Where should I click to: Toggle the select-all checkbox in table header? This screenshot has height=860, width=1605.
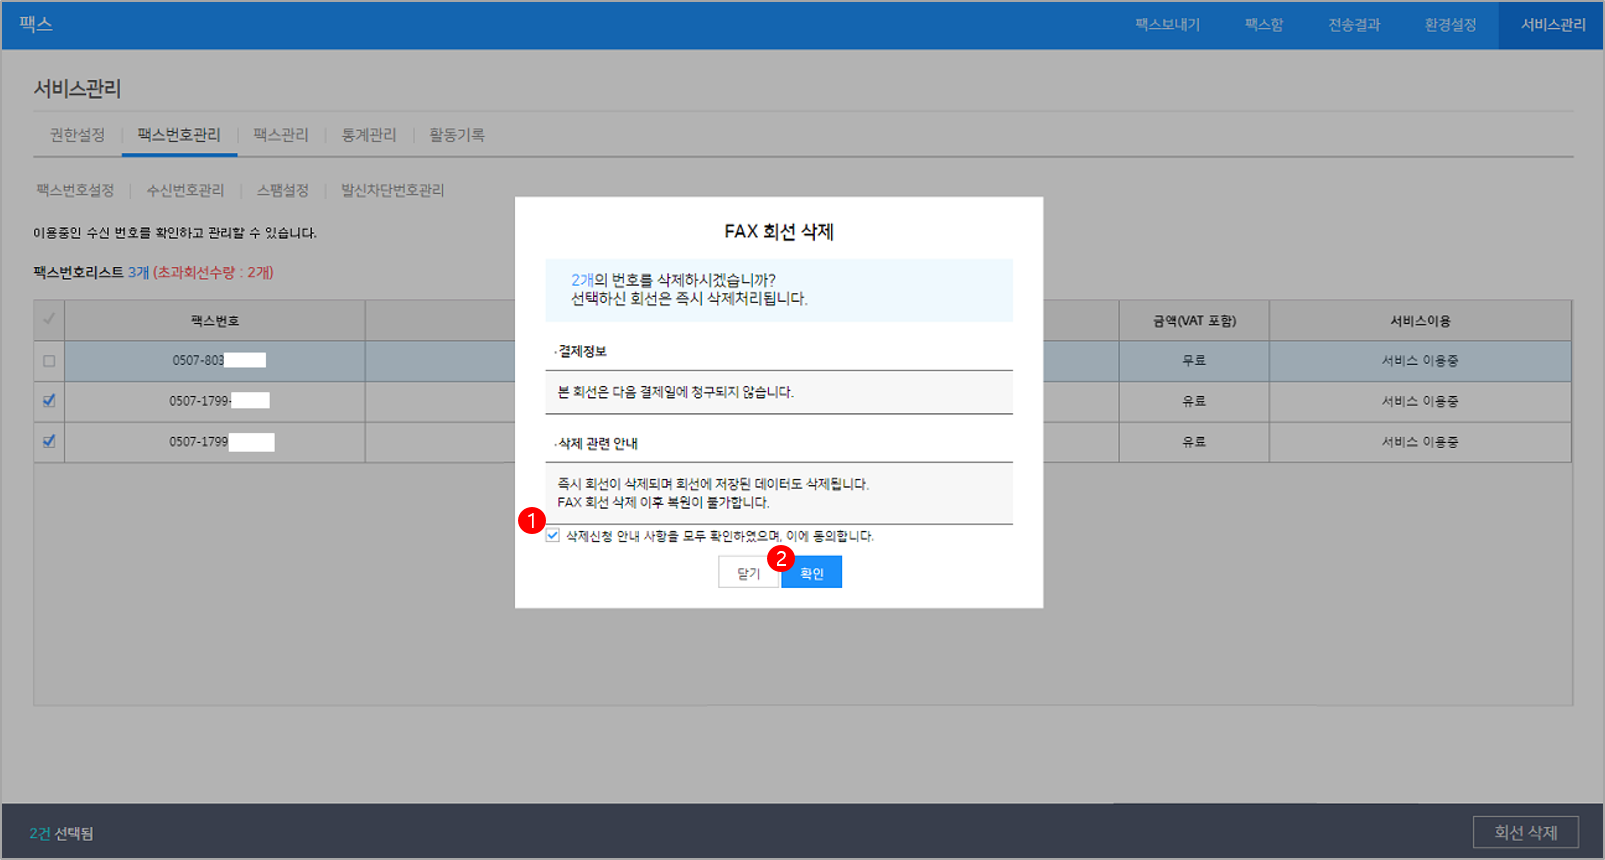pos(49,320)
